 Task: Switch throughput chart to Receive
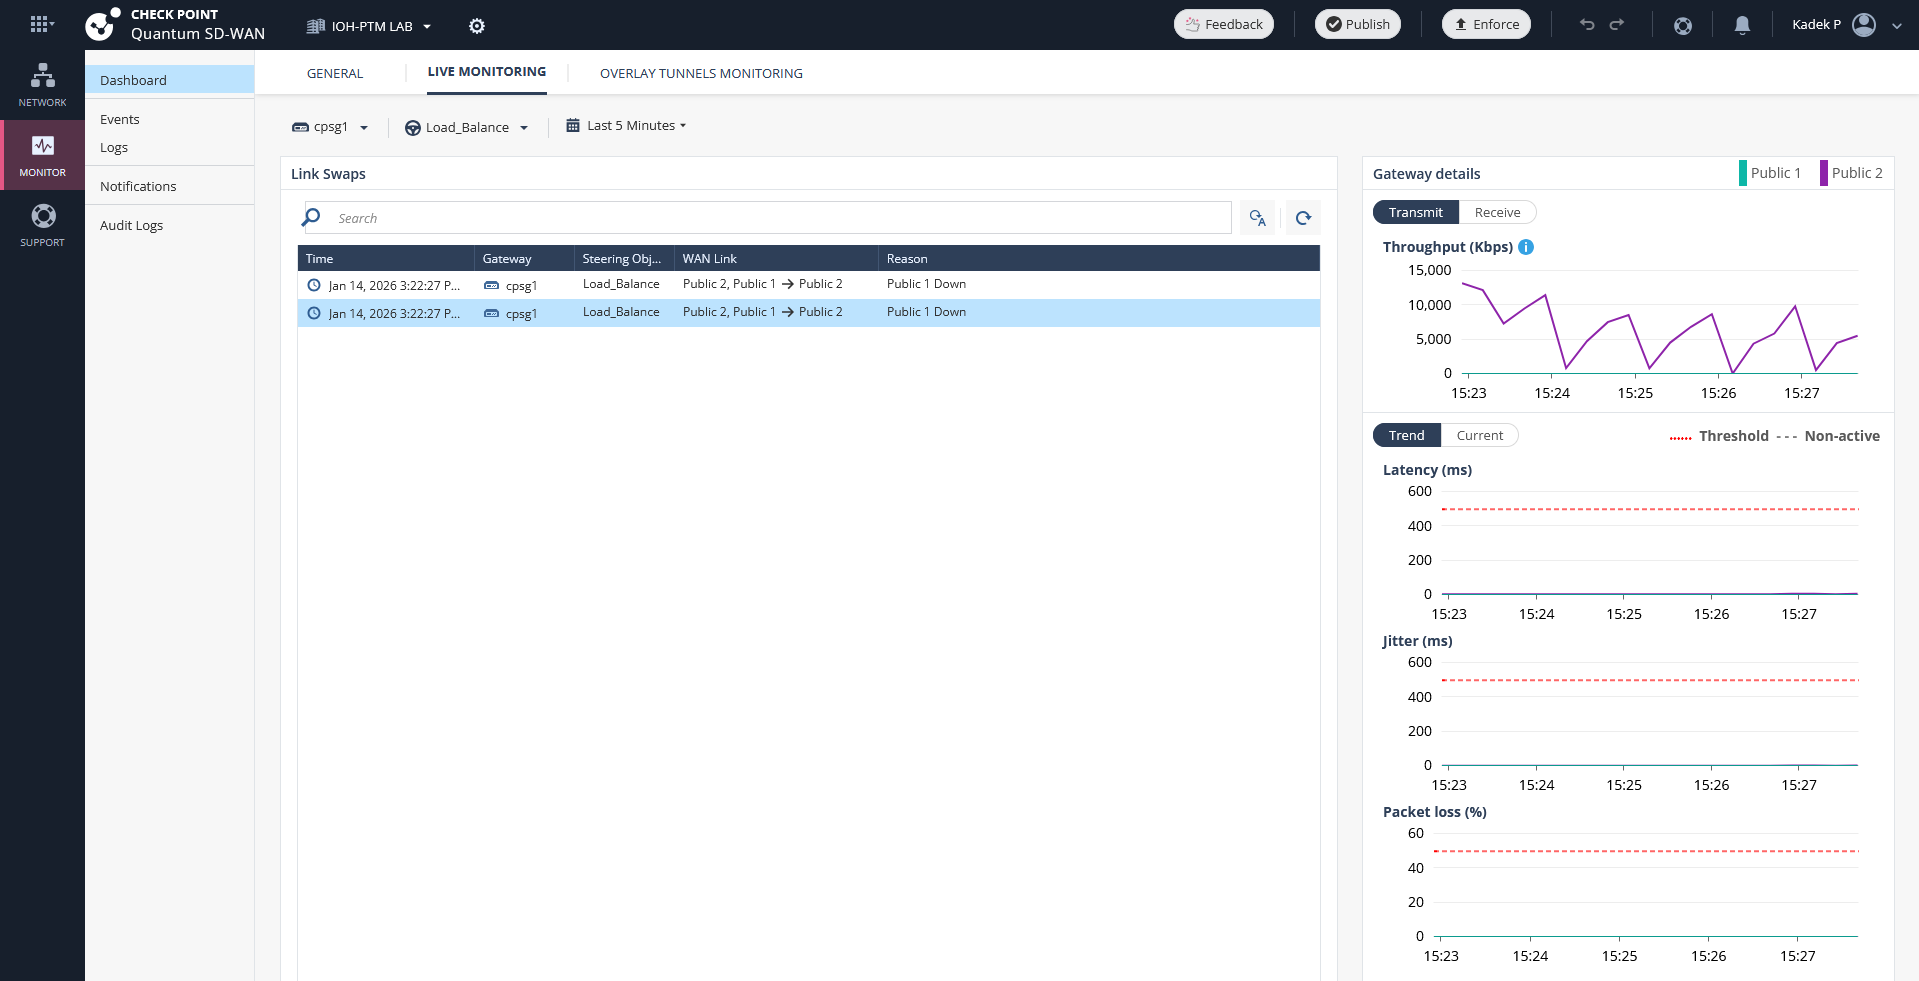(x=1497, y=212)
